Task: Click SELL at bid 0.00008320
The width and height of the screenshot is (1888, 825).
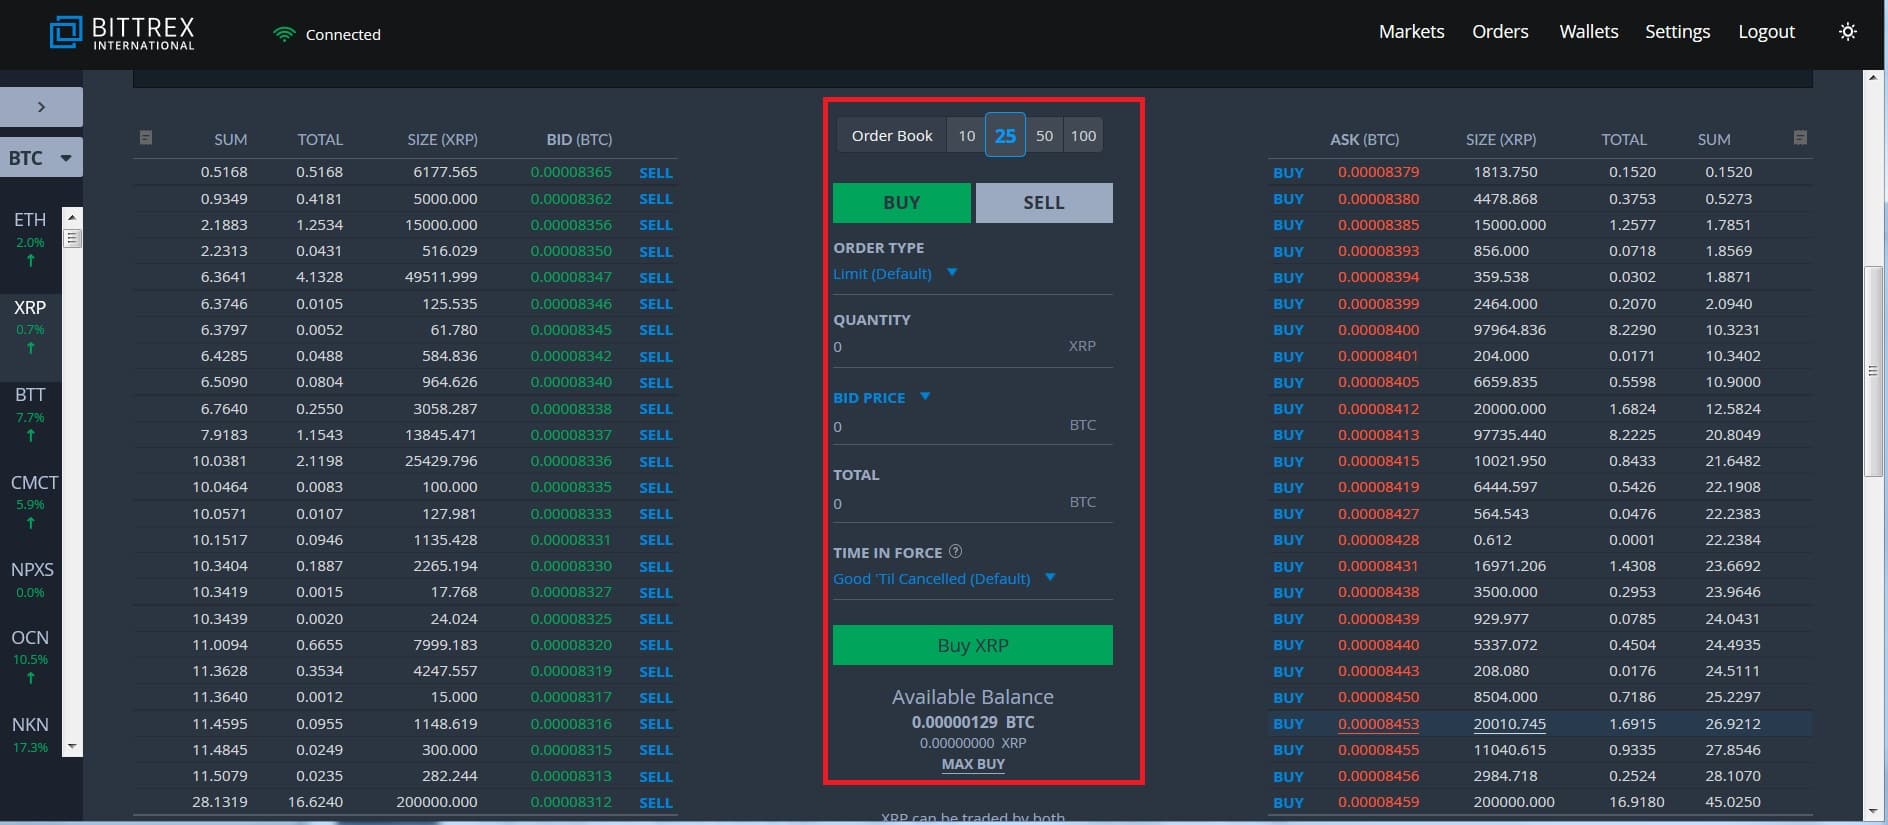Action: tap(656, 646)
